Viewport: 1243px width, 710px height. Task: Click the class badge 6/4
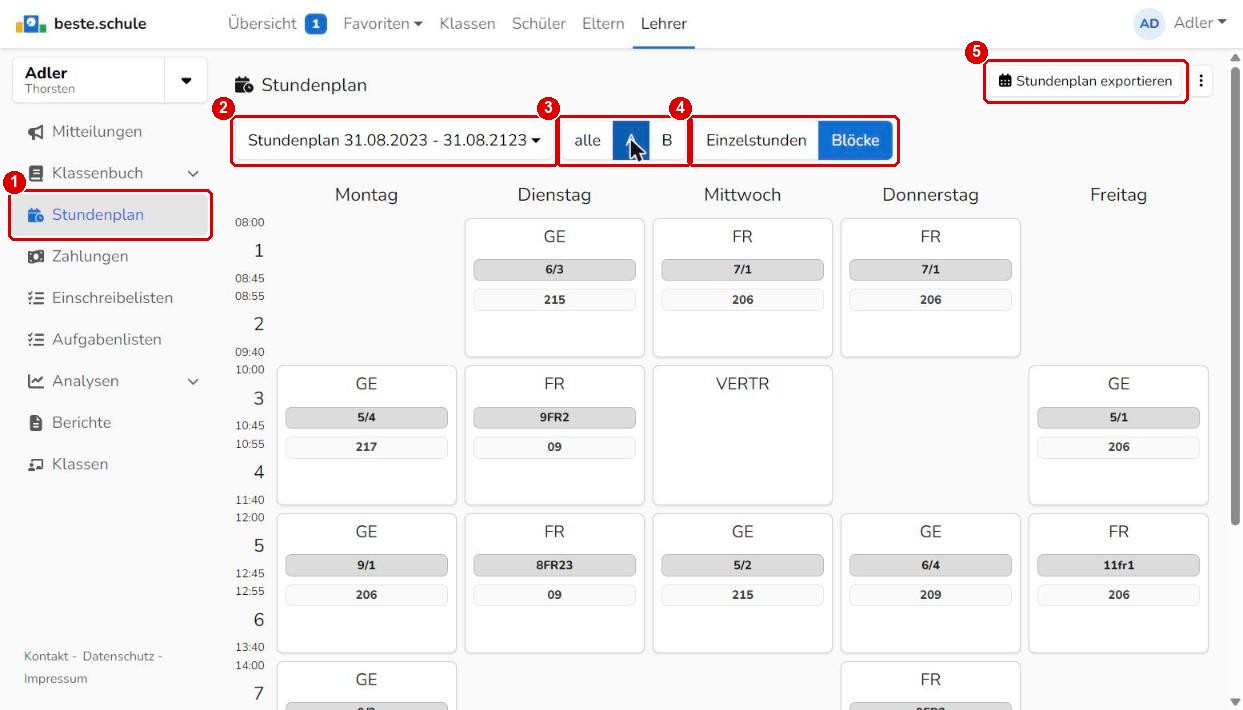[930, 565]
